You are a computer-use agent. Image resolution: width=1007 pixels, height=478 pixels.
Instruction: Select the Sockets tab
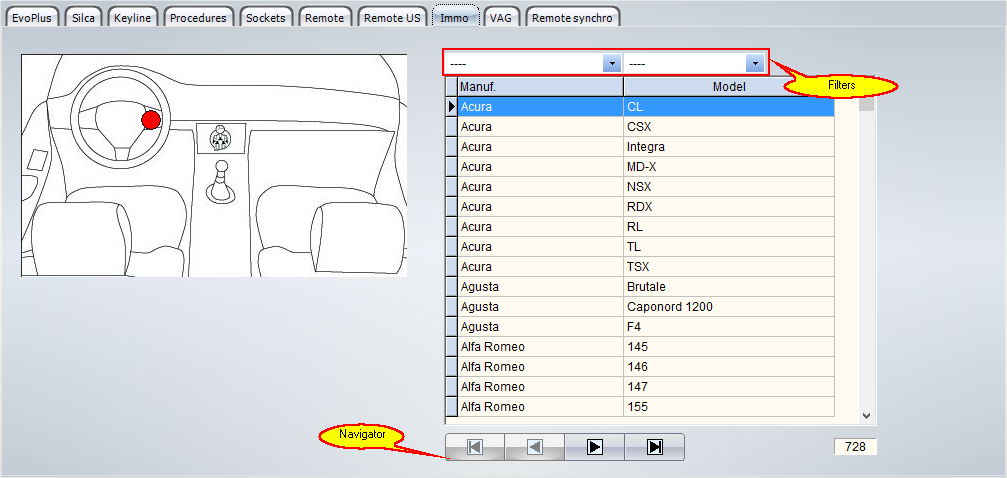click(x=266, y=17)
